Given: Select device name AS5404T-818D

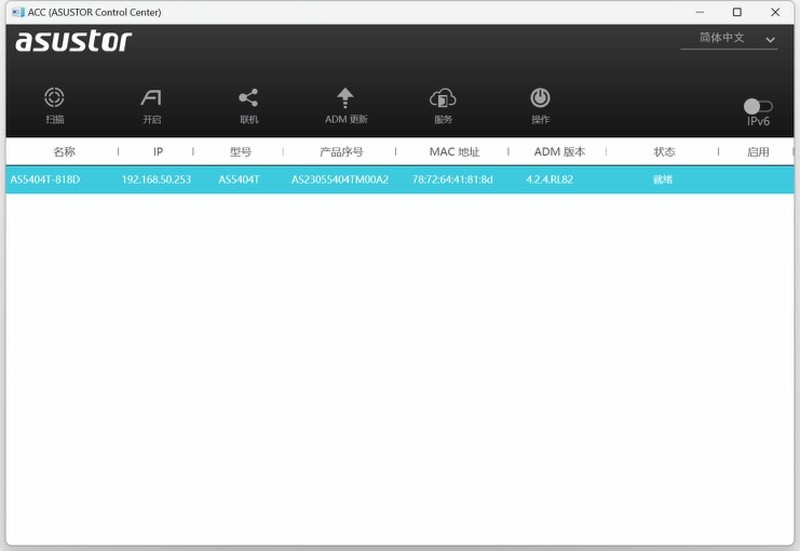Looking at the screenshot, I should pos(45,180).
